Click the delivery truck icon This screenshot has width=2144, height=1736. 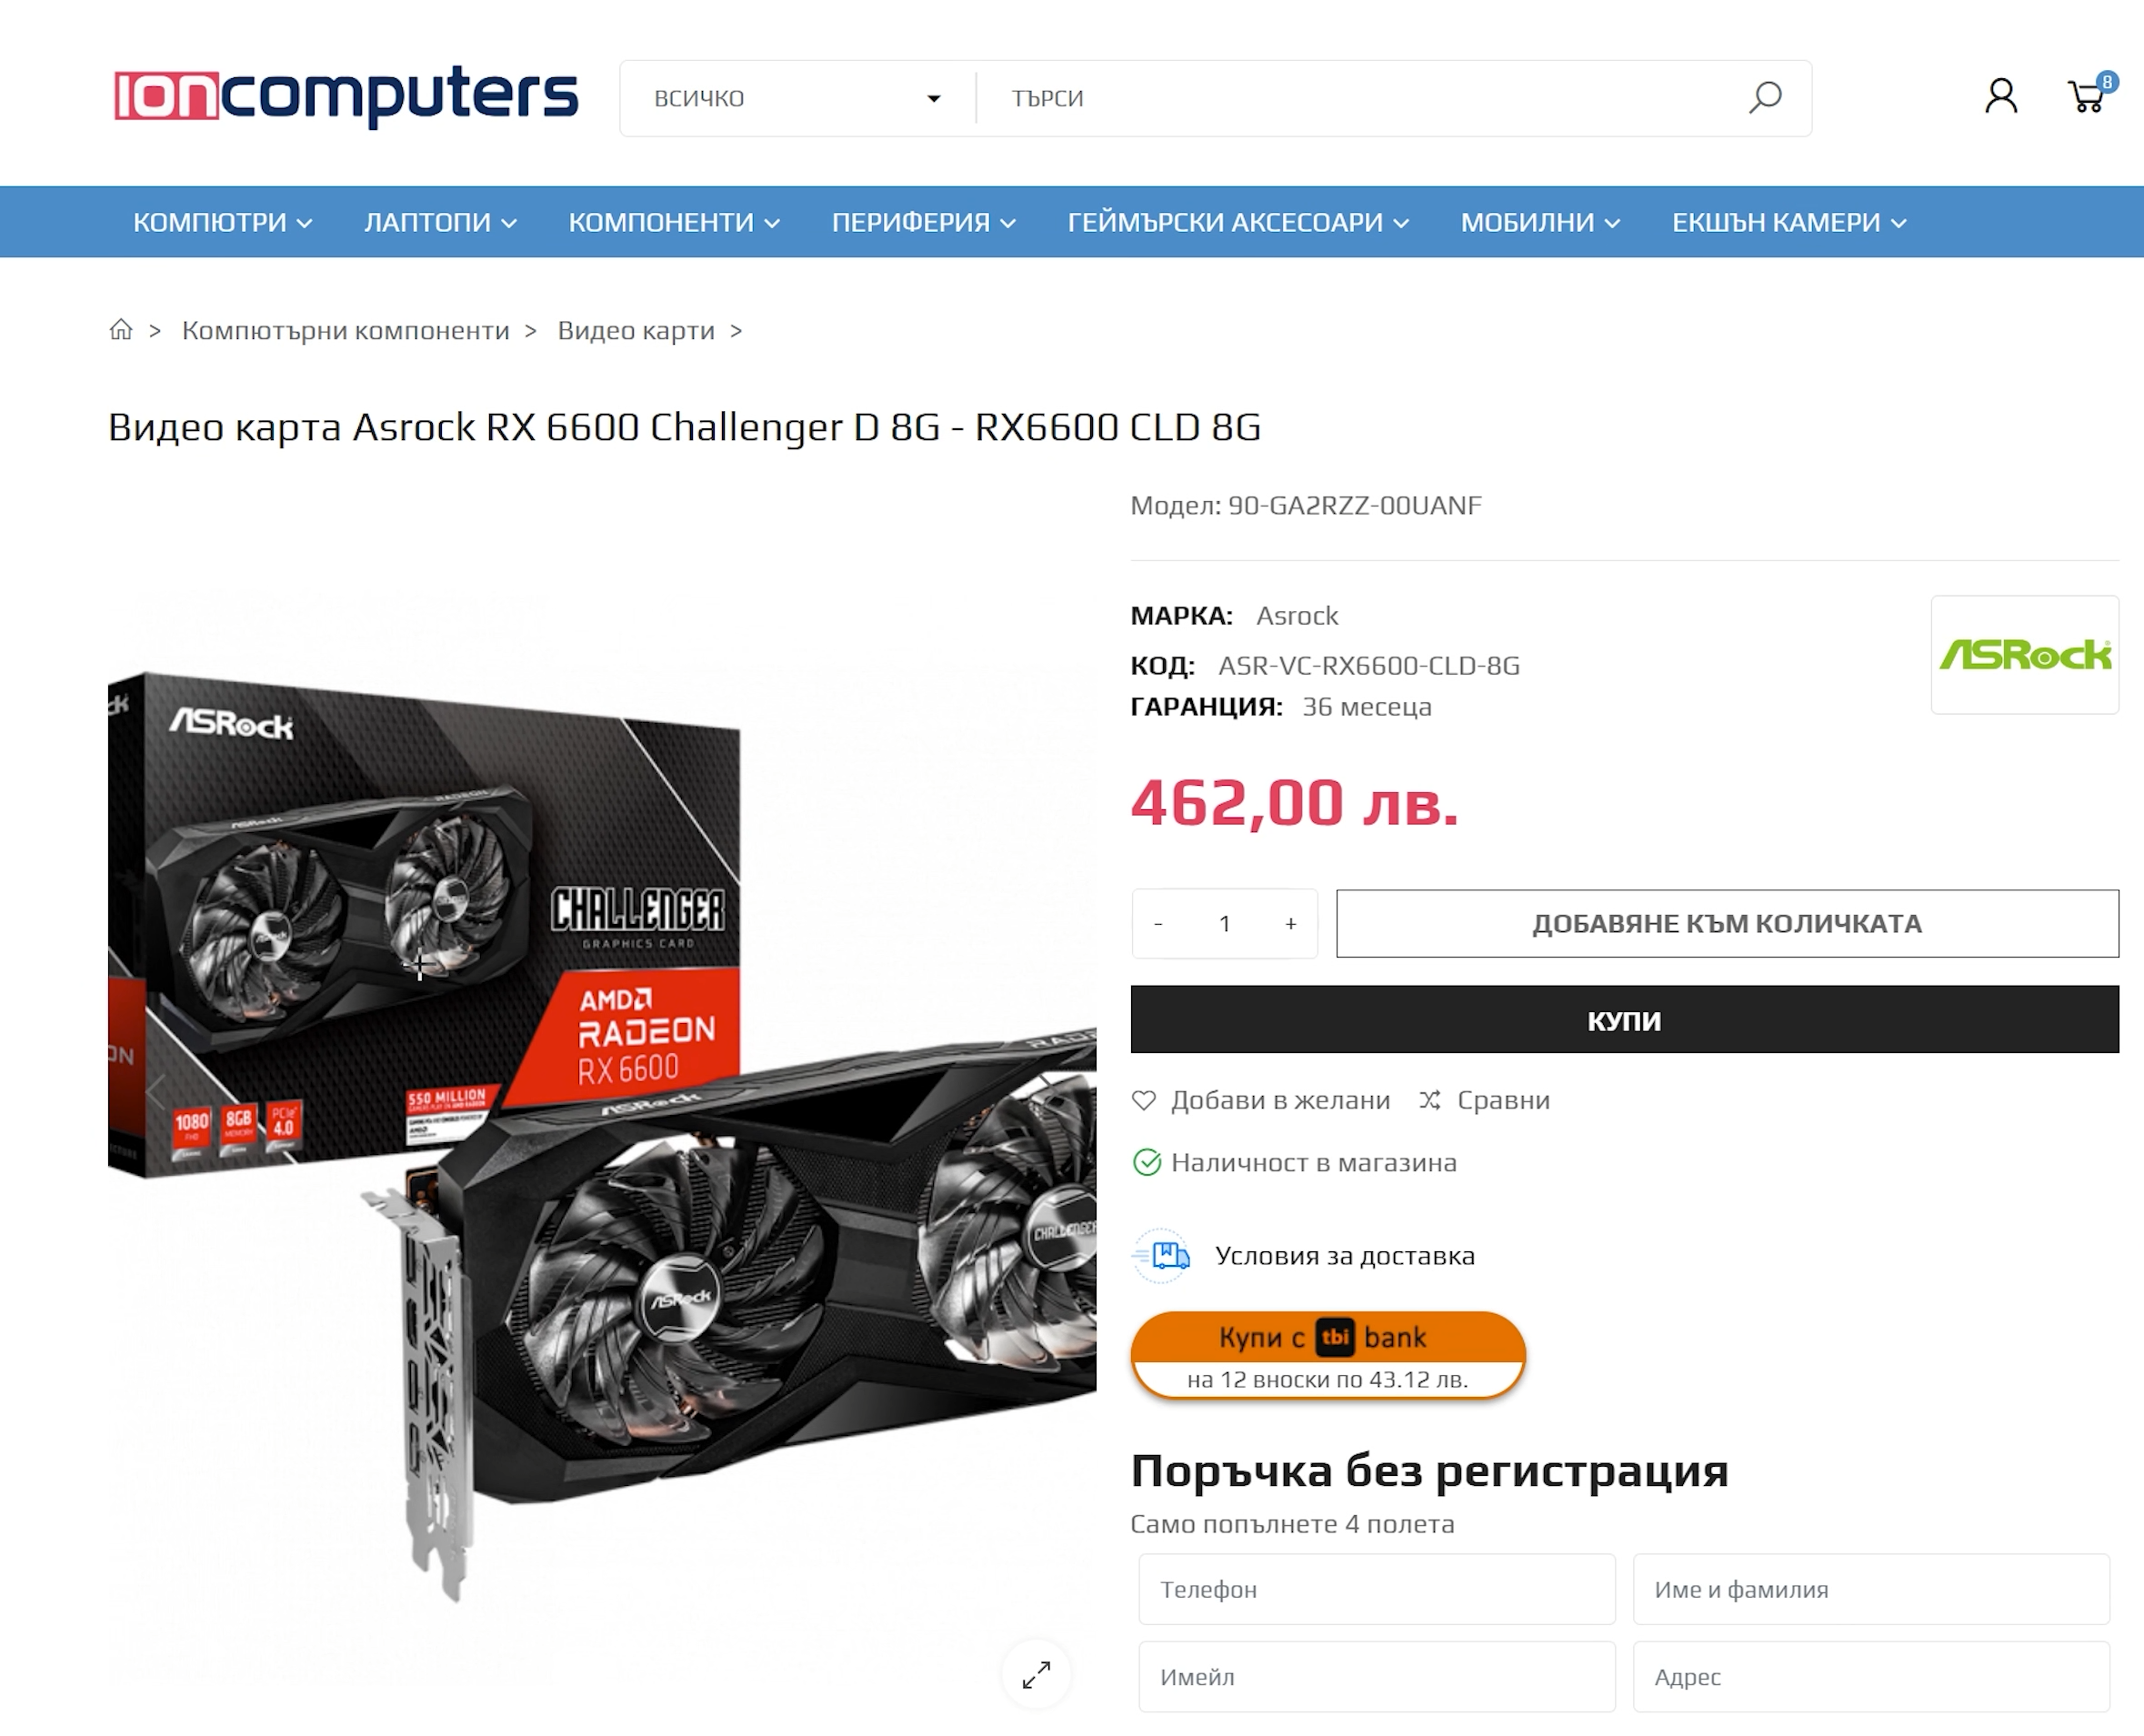(x=1161, y=1255)
